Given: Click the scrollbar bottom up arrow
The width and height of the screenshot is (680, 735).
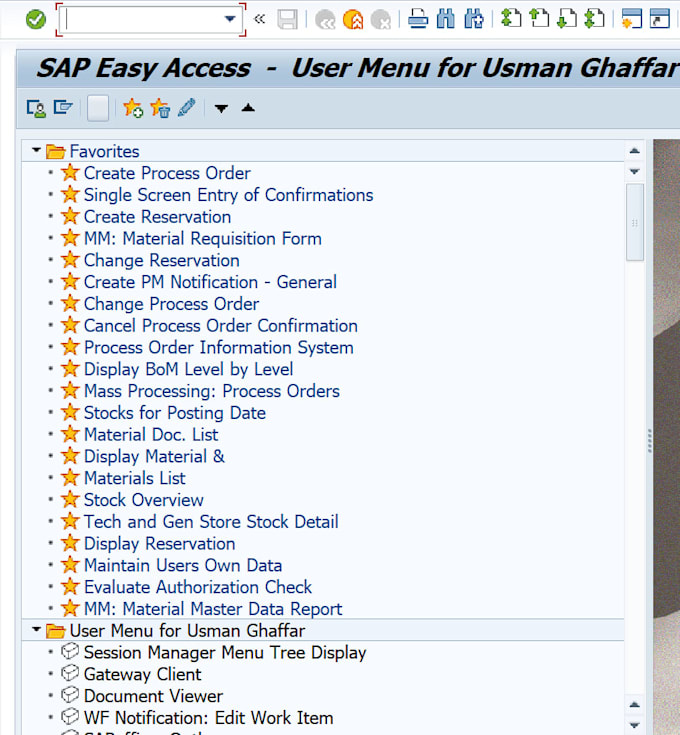Looking at the screenshot, I should (635, 705).
